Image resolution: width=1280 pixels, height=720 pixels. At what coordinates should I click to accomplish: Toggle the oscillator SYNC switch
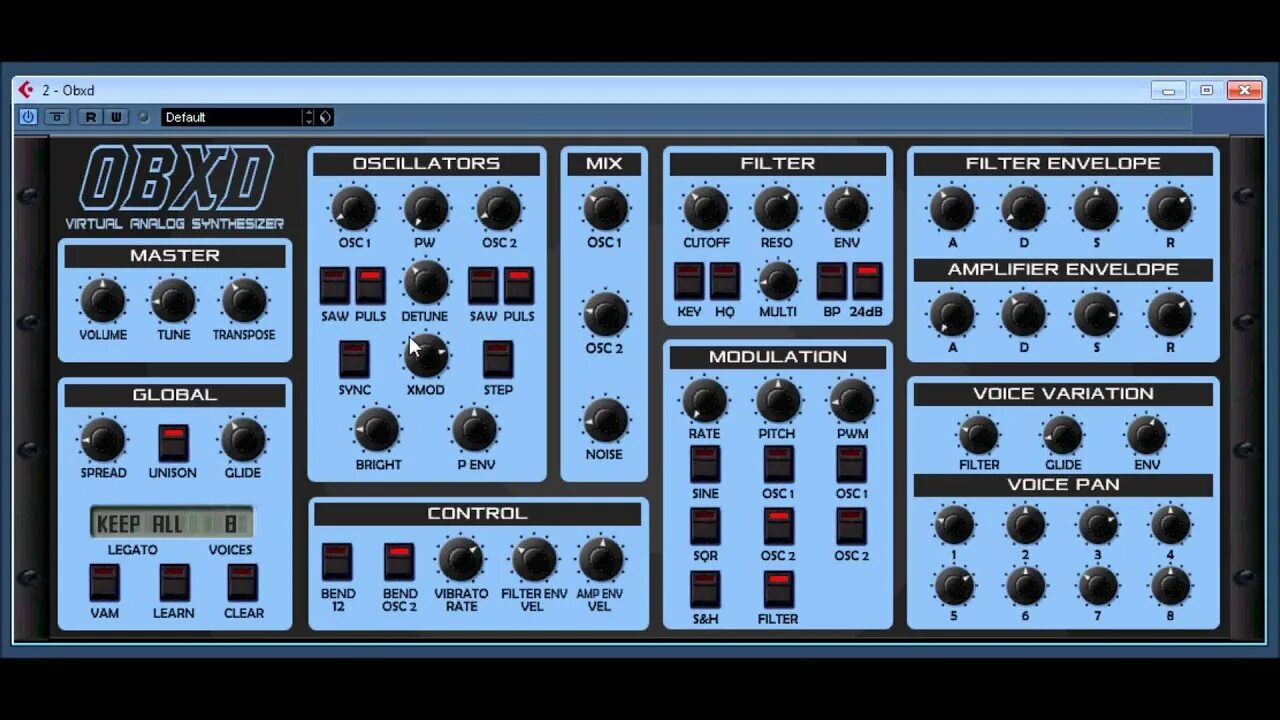(354, 360)
